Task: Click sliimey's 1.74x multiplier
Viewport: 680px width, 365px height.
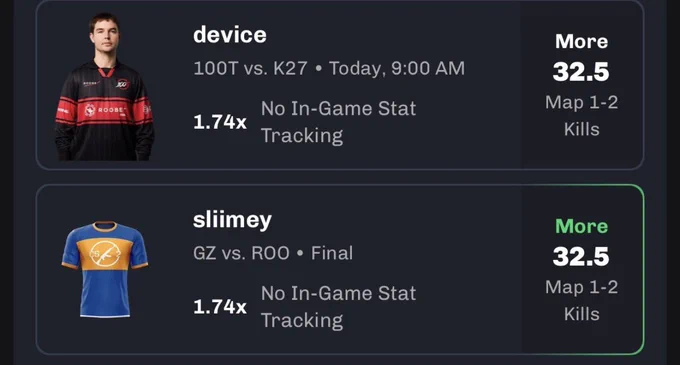Action: click(x=220, y=307)
